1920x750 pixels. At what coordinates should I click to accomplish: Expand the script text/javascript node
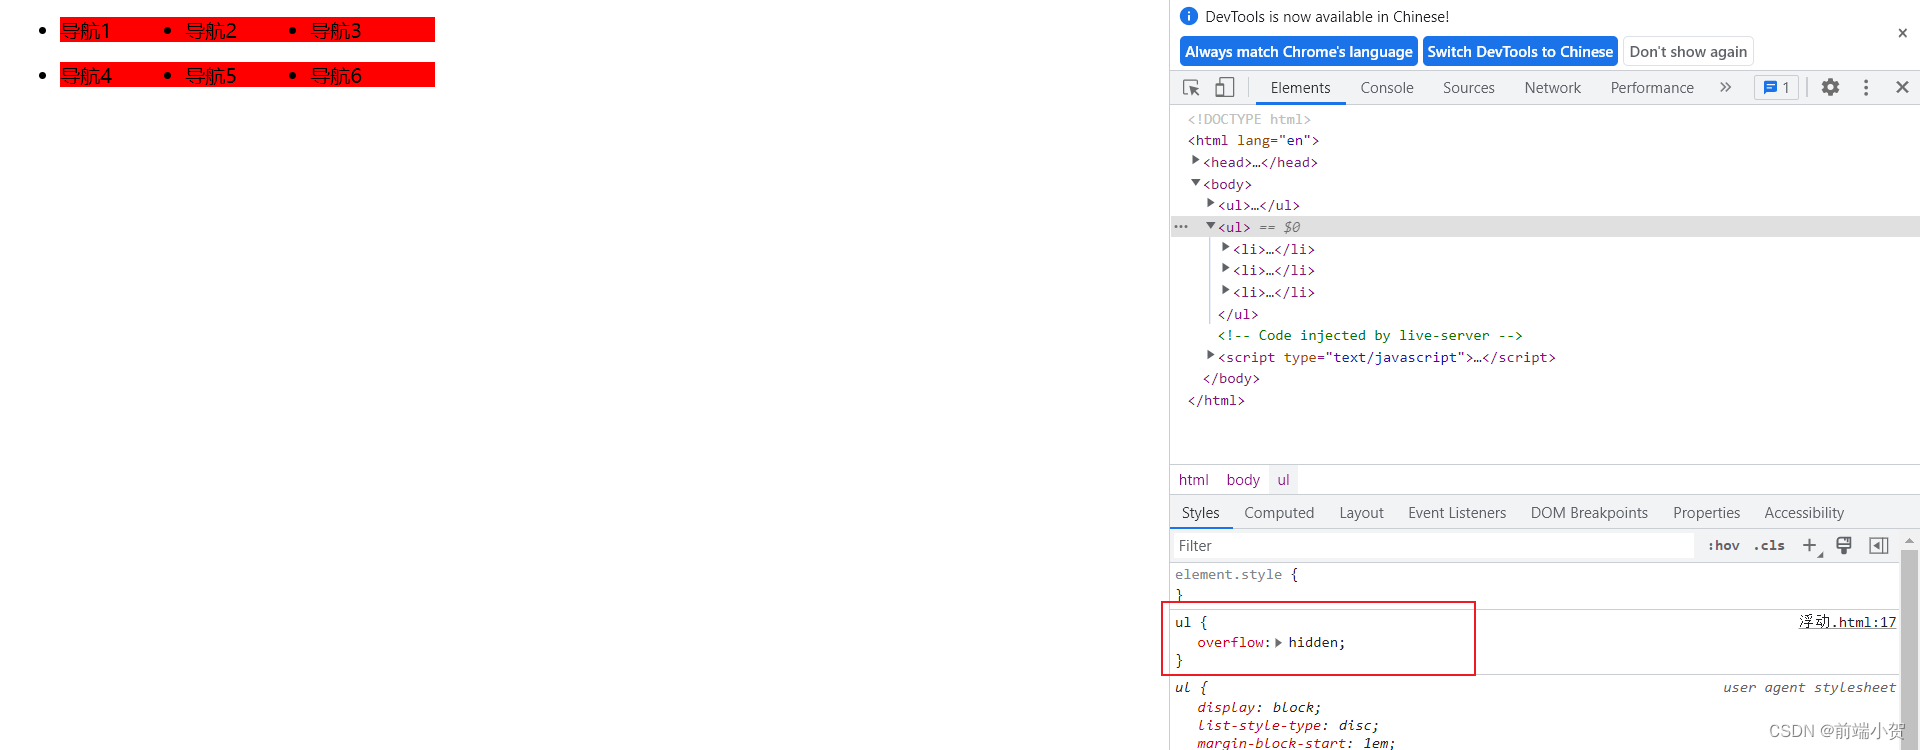(x=1210, y=355)
